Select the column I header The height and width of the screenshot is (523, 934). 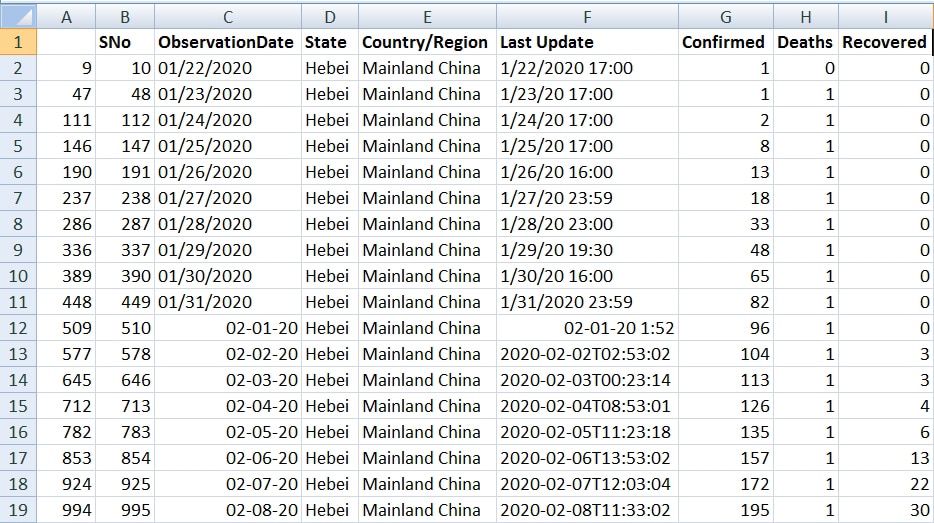coord(884,17)
